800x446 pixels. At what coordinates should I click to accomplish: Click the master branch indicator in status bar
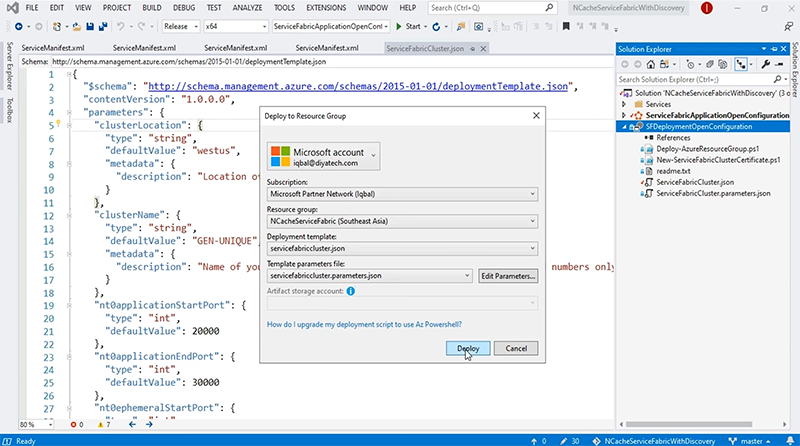[x=749, y=441]
